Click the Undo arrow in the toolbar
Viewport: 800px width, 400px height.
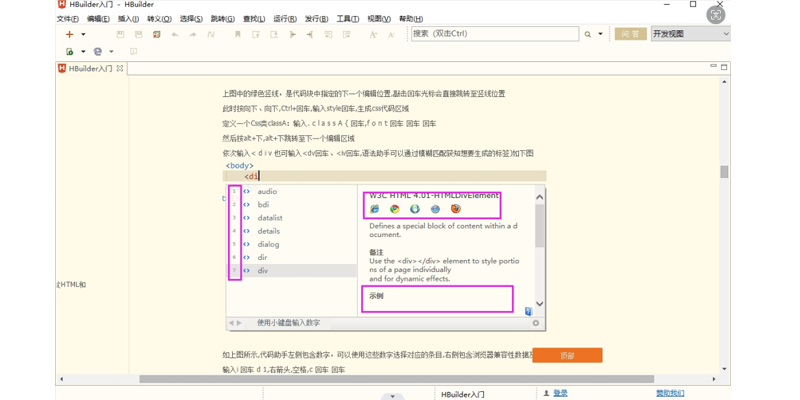[x=174, y=35]
